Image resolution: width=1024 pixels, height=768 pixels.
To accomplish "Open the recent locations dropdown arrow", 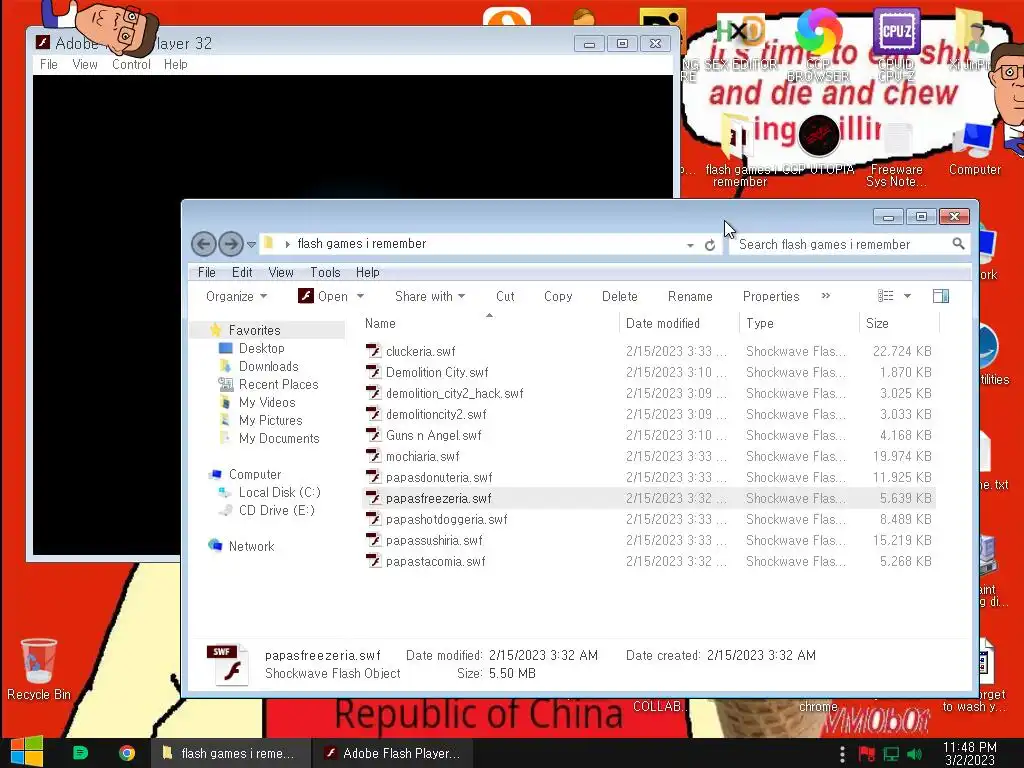I will point(251,245).
